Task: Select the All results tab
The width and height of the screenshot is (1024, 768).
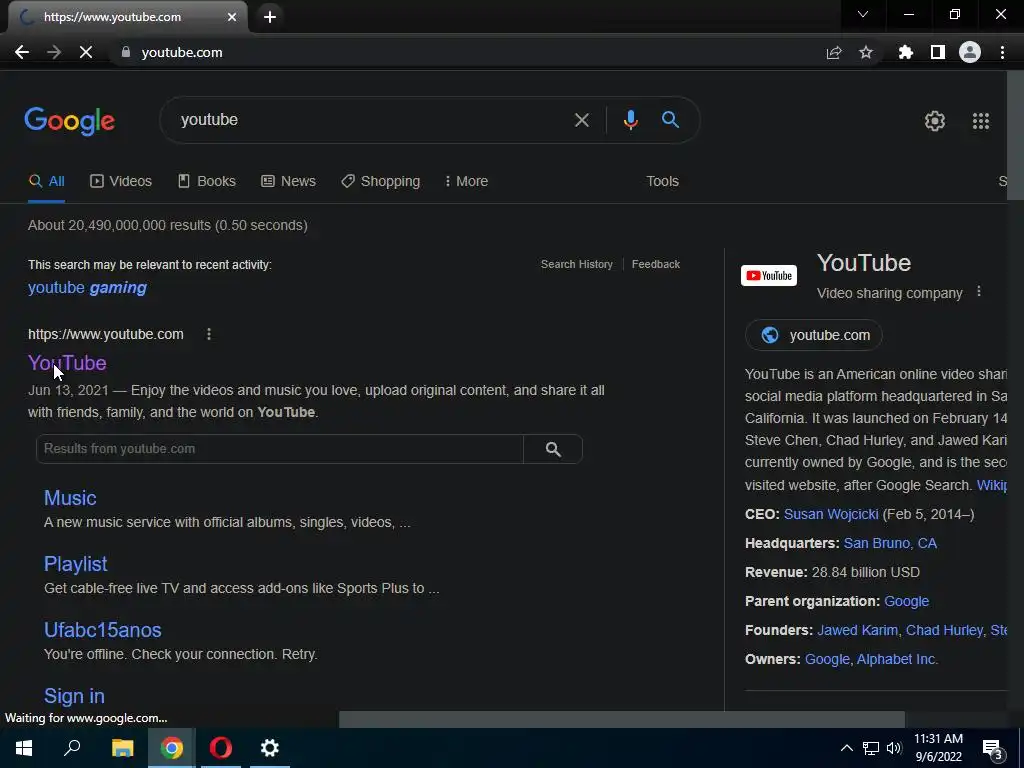Action: pyautogui.click(x=46, y=181)
